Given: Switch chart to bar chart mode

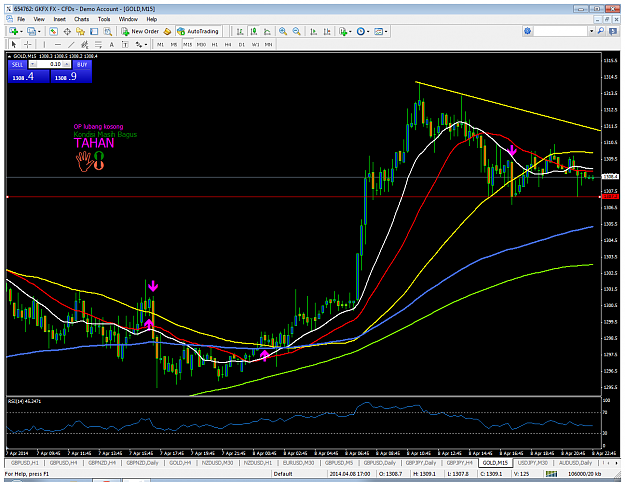Looking at the screenshot, I should tap(240, 31).
